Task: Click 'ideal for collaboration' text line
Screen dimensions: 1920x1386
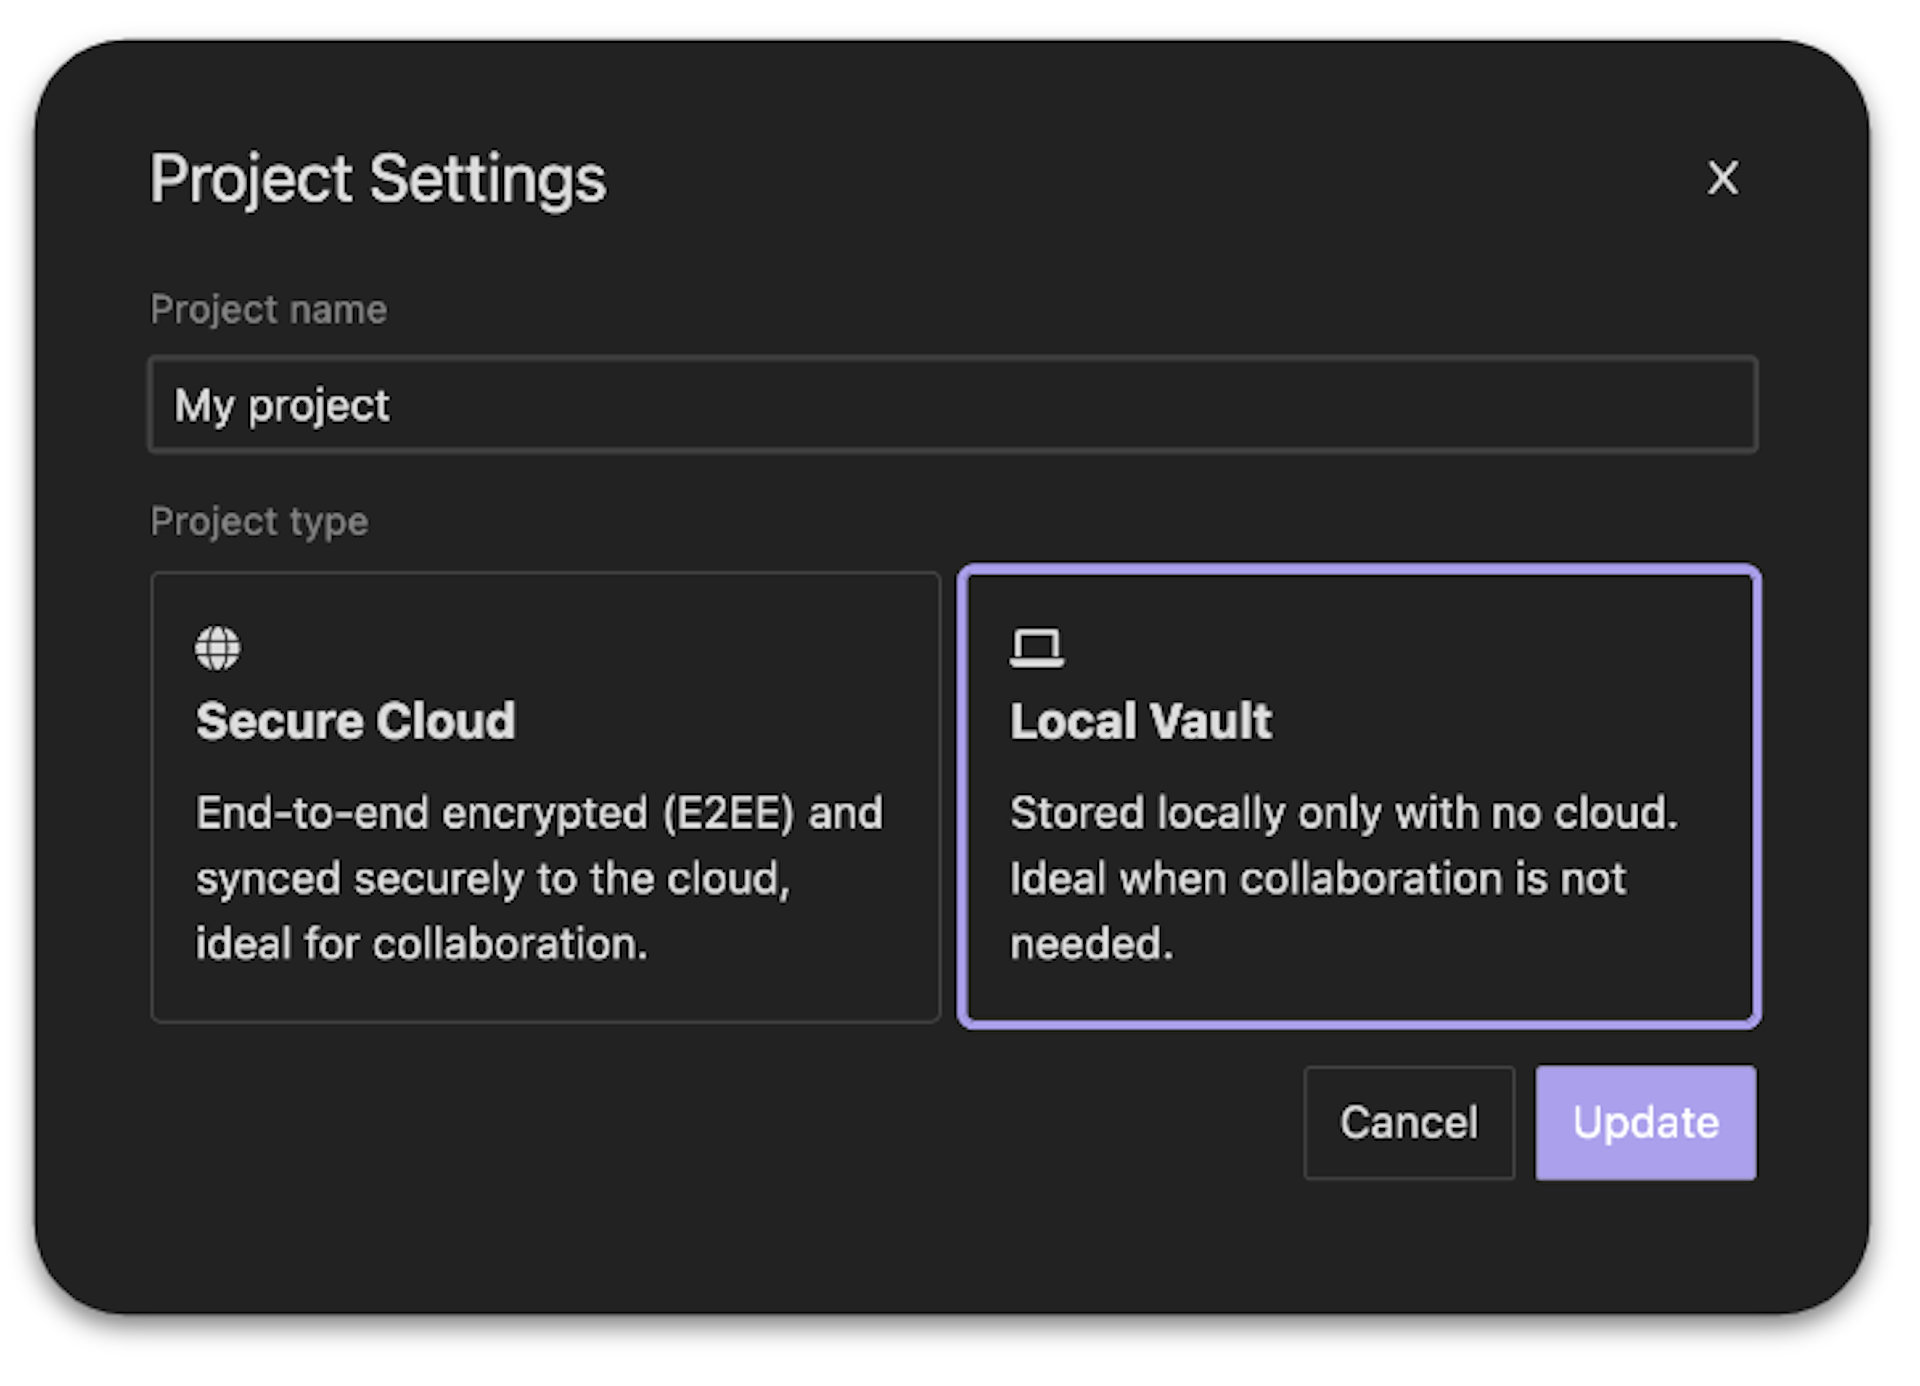Action: [x=421, y=944]
